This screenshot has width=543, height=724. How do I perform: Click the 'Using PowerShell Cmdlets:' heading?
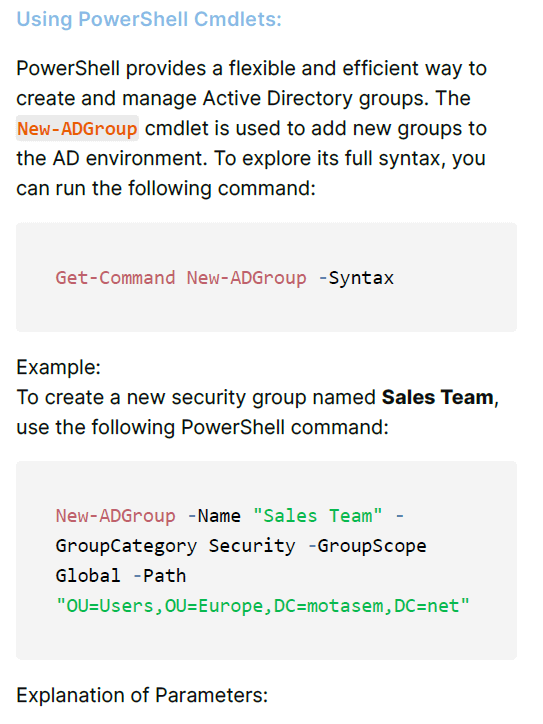tap(149, 19)
